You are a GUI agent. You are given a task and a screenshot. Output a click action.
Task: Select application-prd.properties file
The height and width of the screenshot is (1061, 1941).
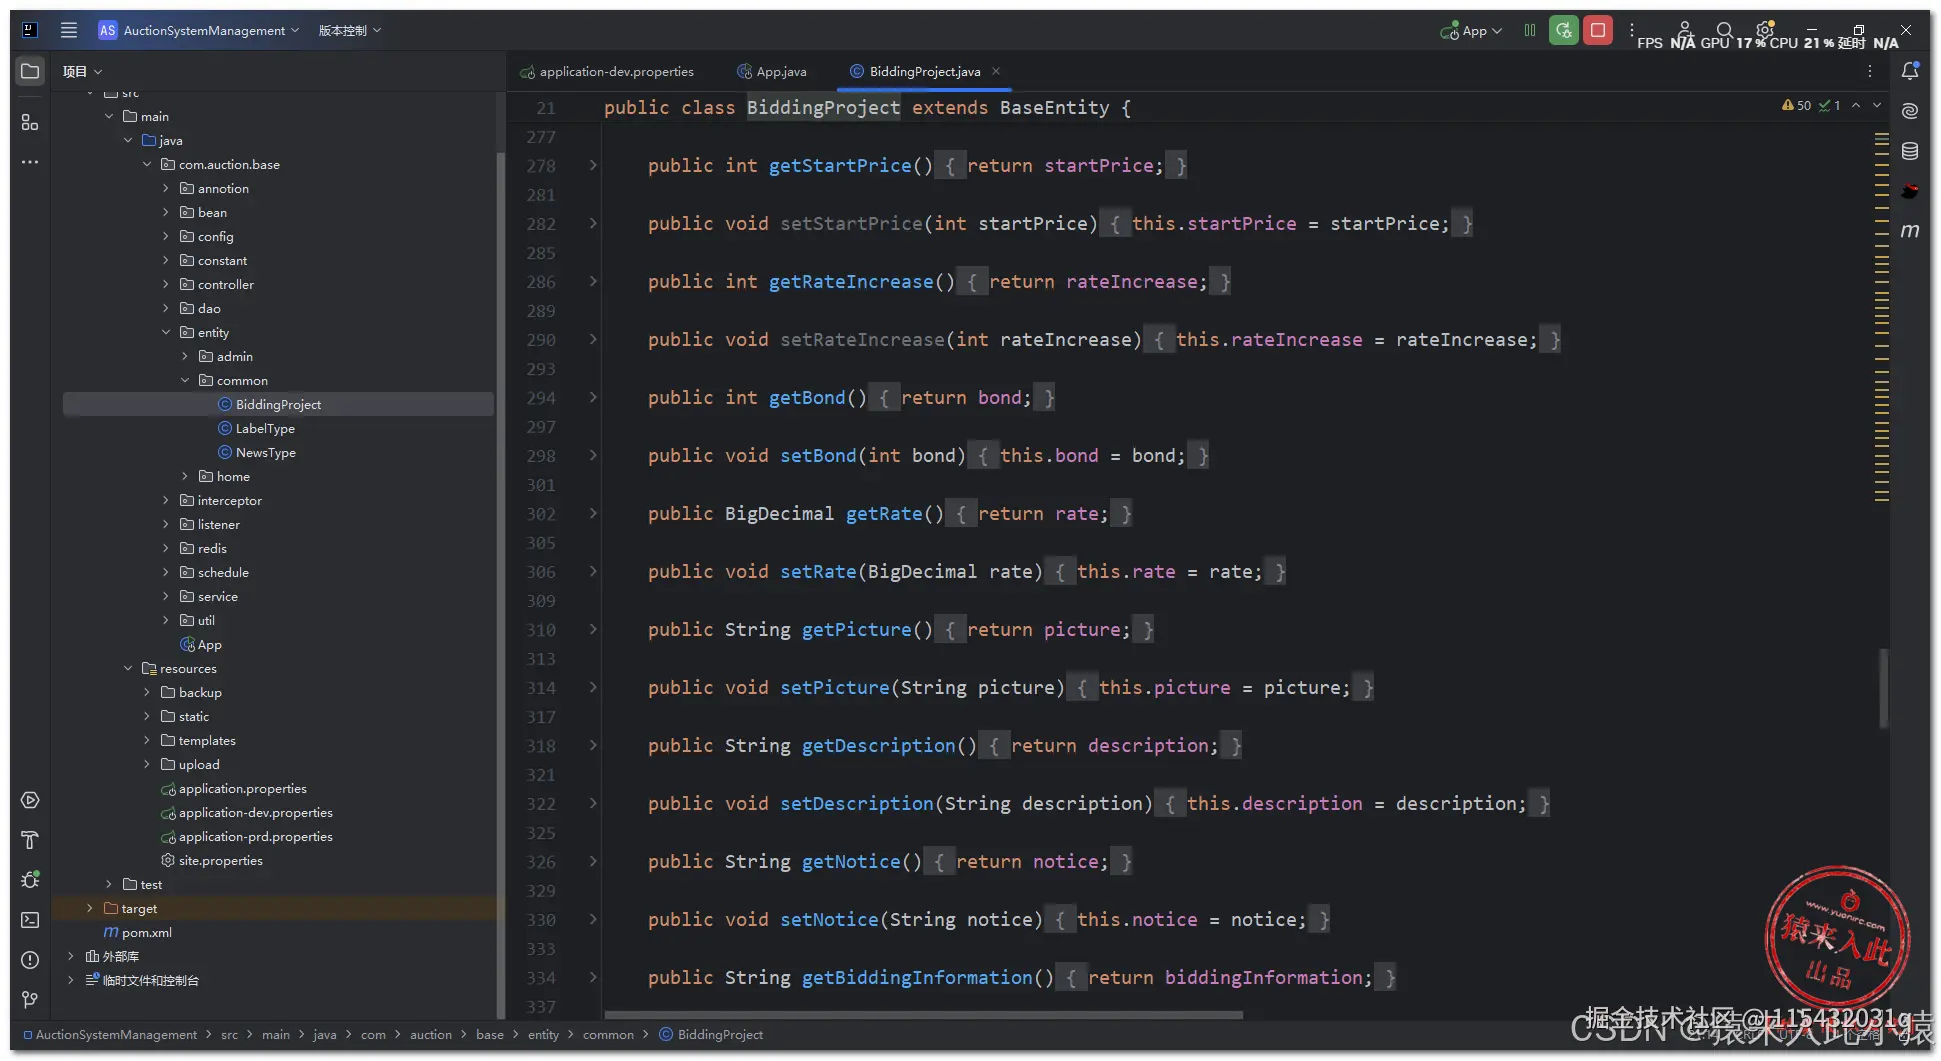click(247, 836)
